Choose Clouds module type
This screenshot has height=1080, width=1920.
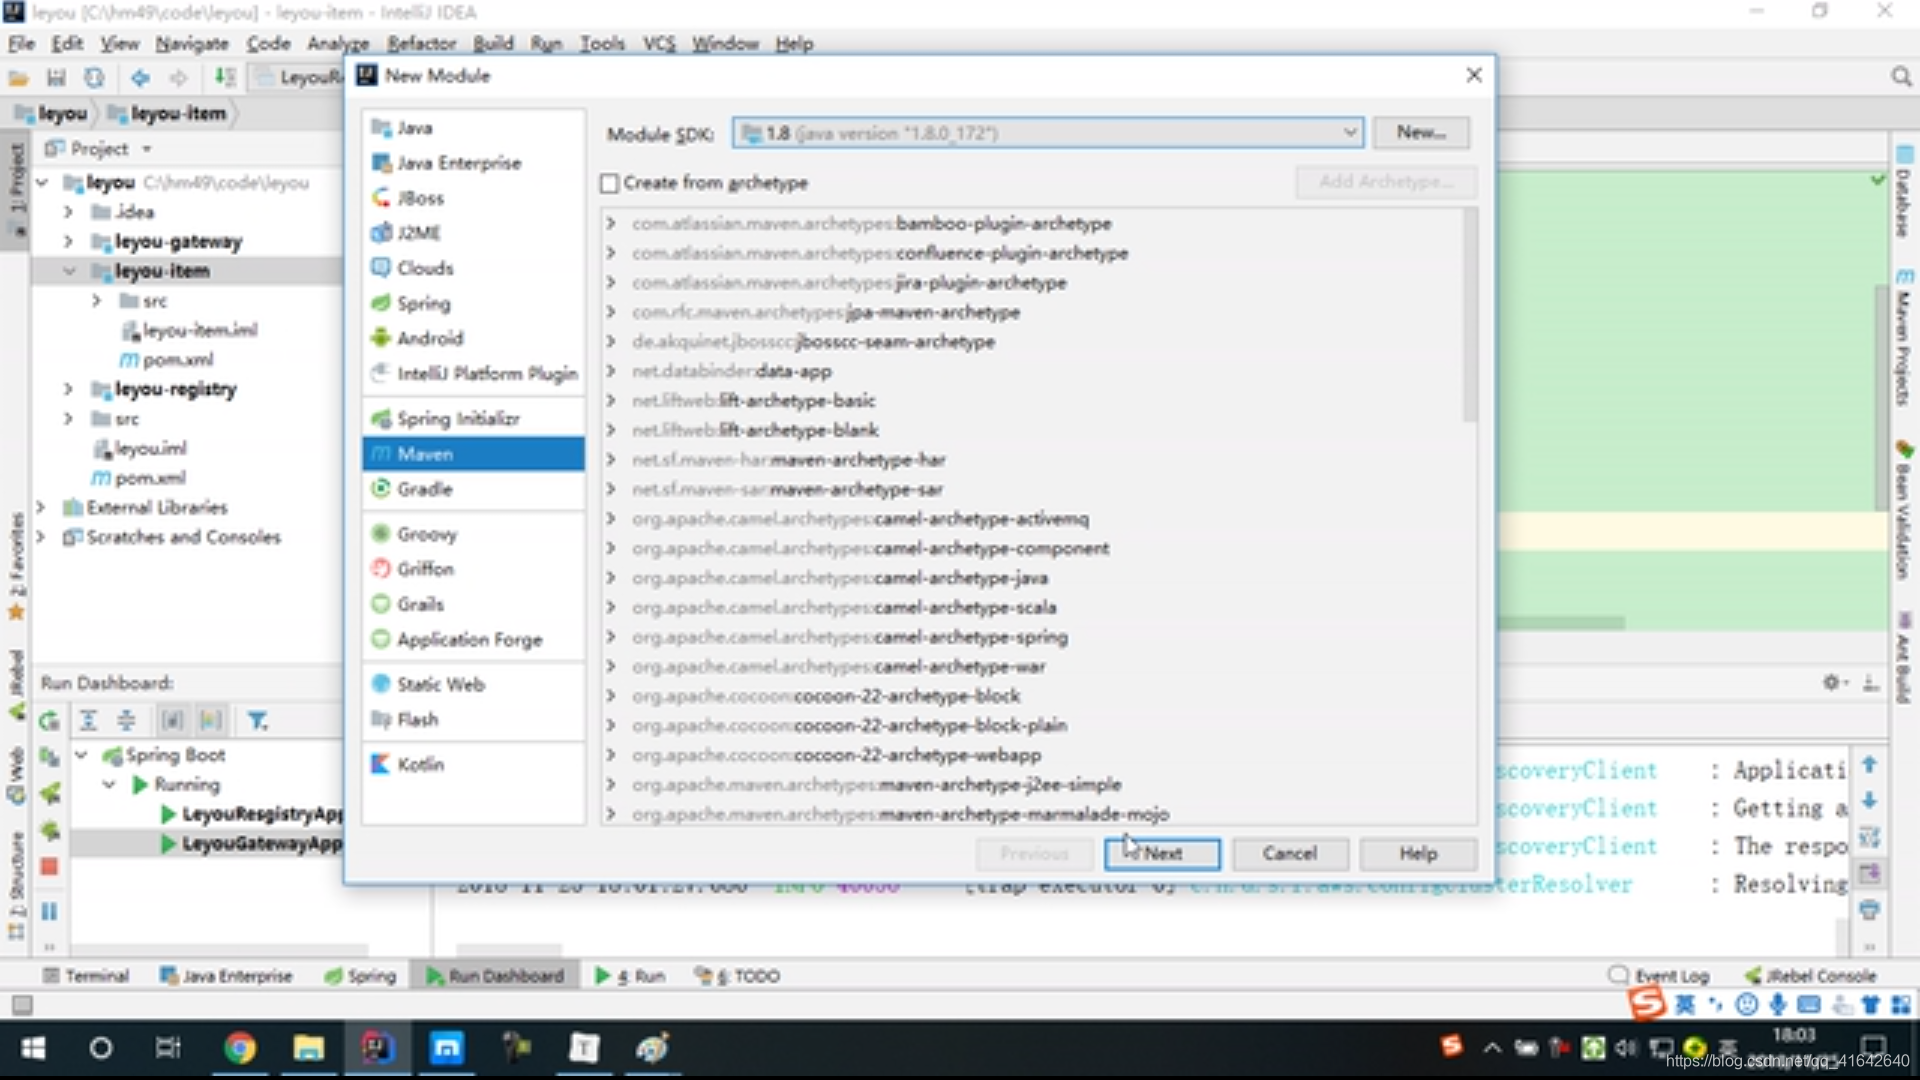pyautogui.click(x=472, y=268)
